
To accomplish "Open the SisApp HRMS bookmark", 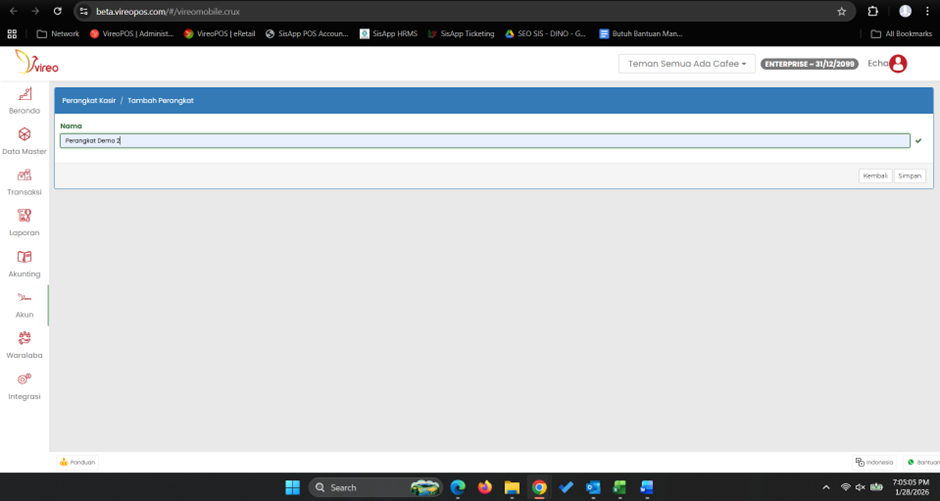I will click(389, 34).
